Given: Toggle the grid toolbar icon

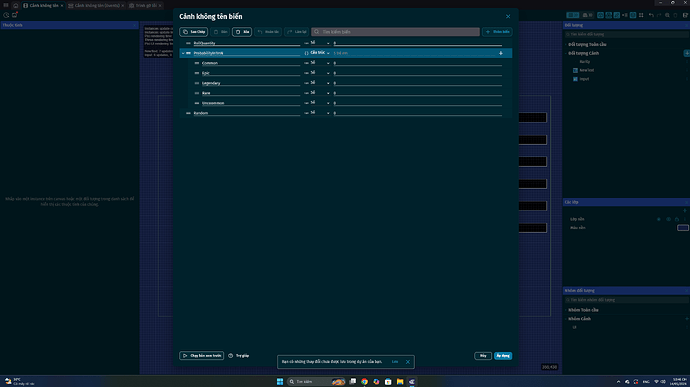Looking at the screenshot, I should click(641, 15).
